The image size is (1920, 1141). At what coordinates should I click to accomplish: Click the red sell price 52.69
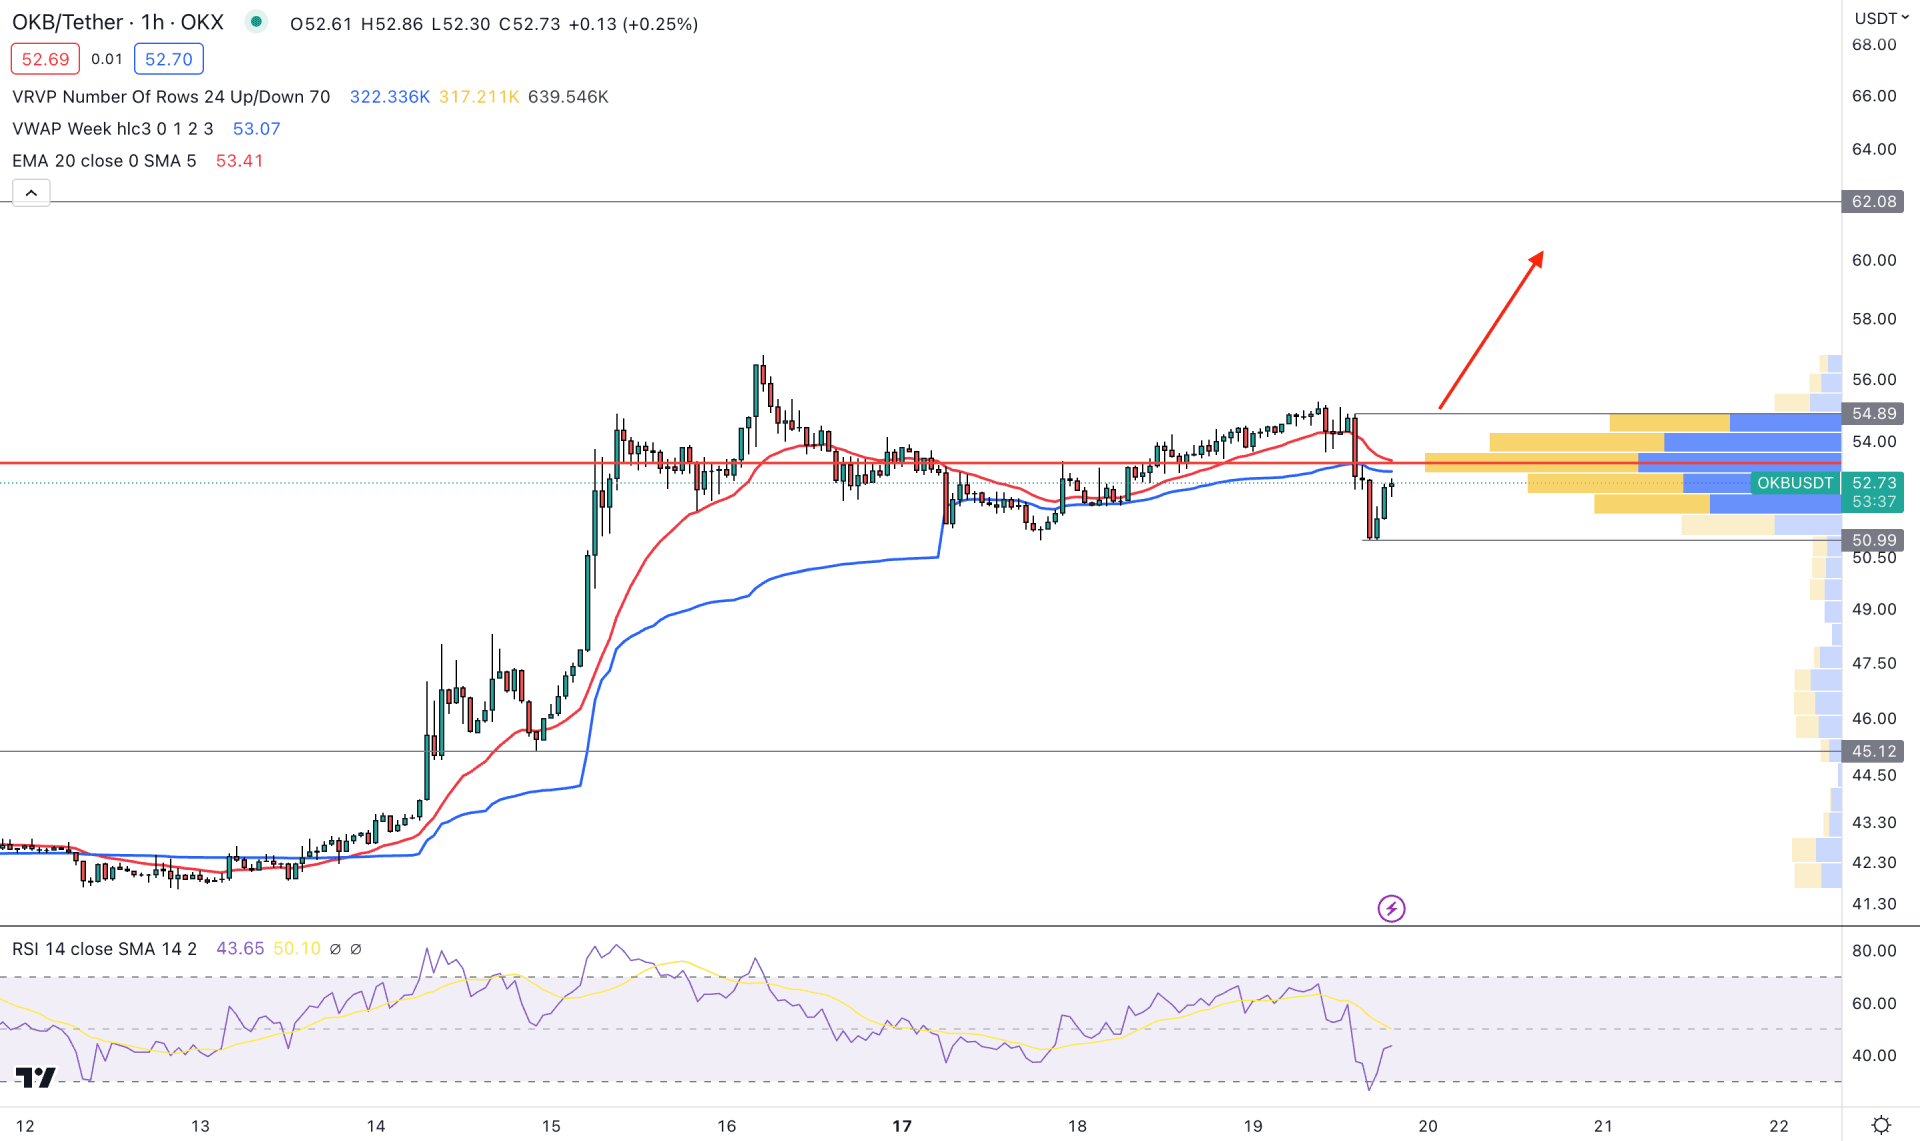coord(45,59)
